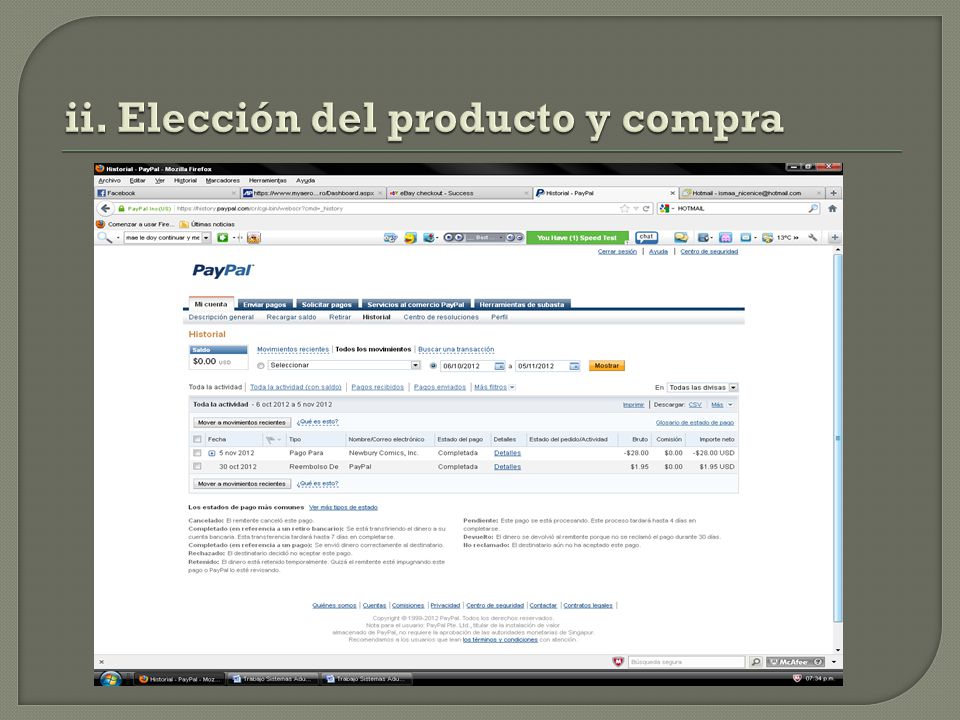This screenshot has height=720, width=960.
Task: Open the Enviar pagos PayPal tab
Action: point(264,304)
